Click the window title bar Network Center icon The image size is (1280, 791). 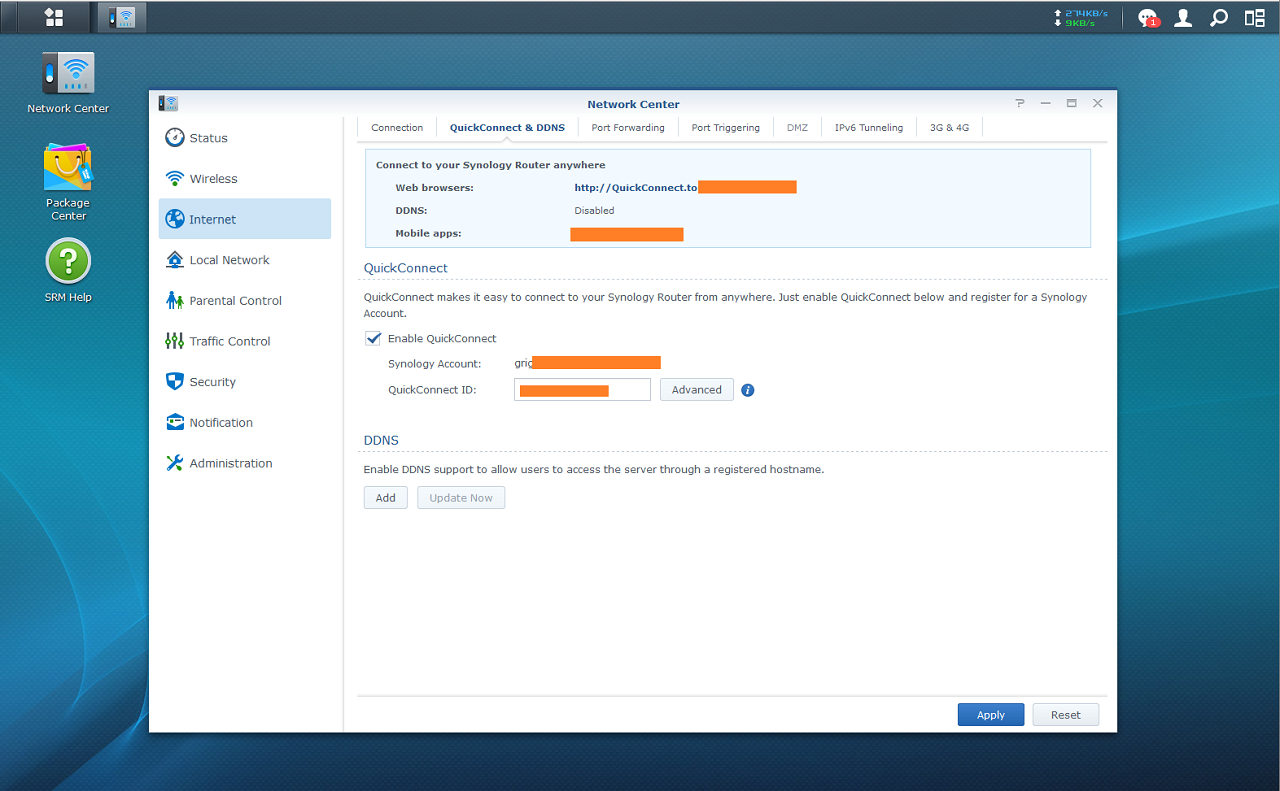click(168, 103)
